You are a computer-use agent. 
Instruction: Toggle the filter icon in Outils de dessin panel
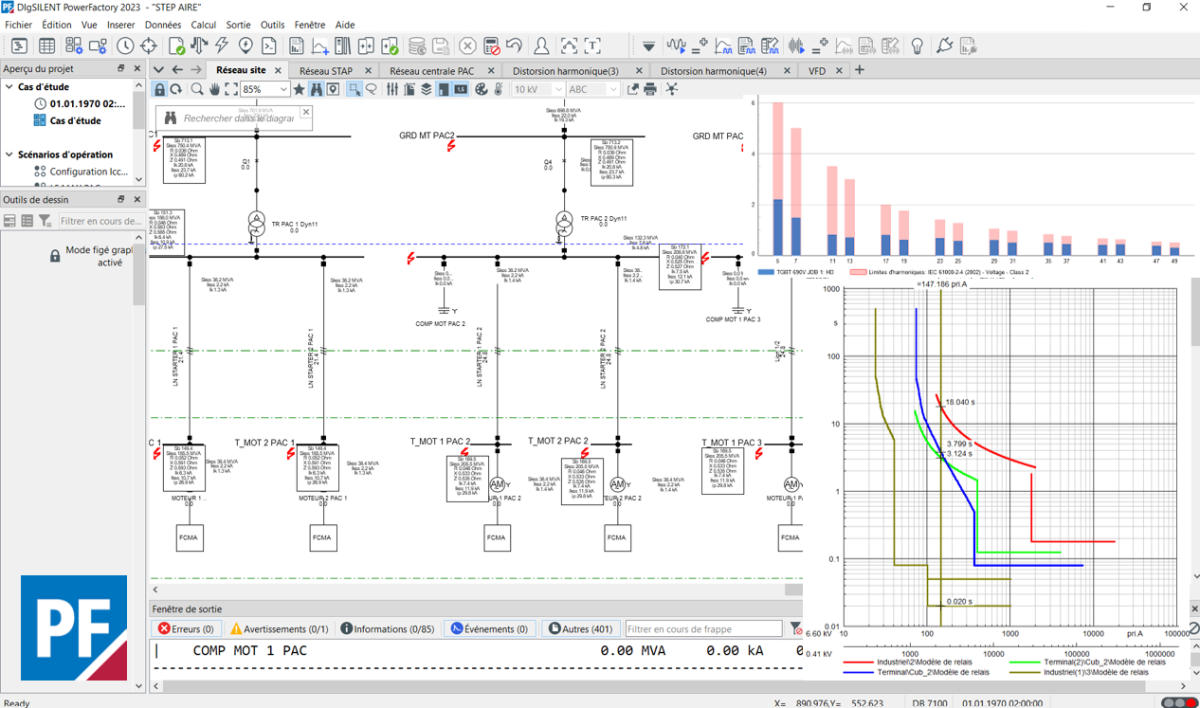tap(45, 220)
